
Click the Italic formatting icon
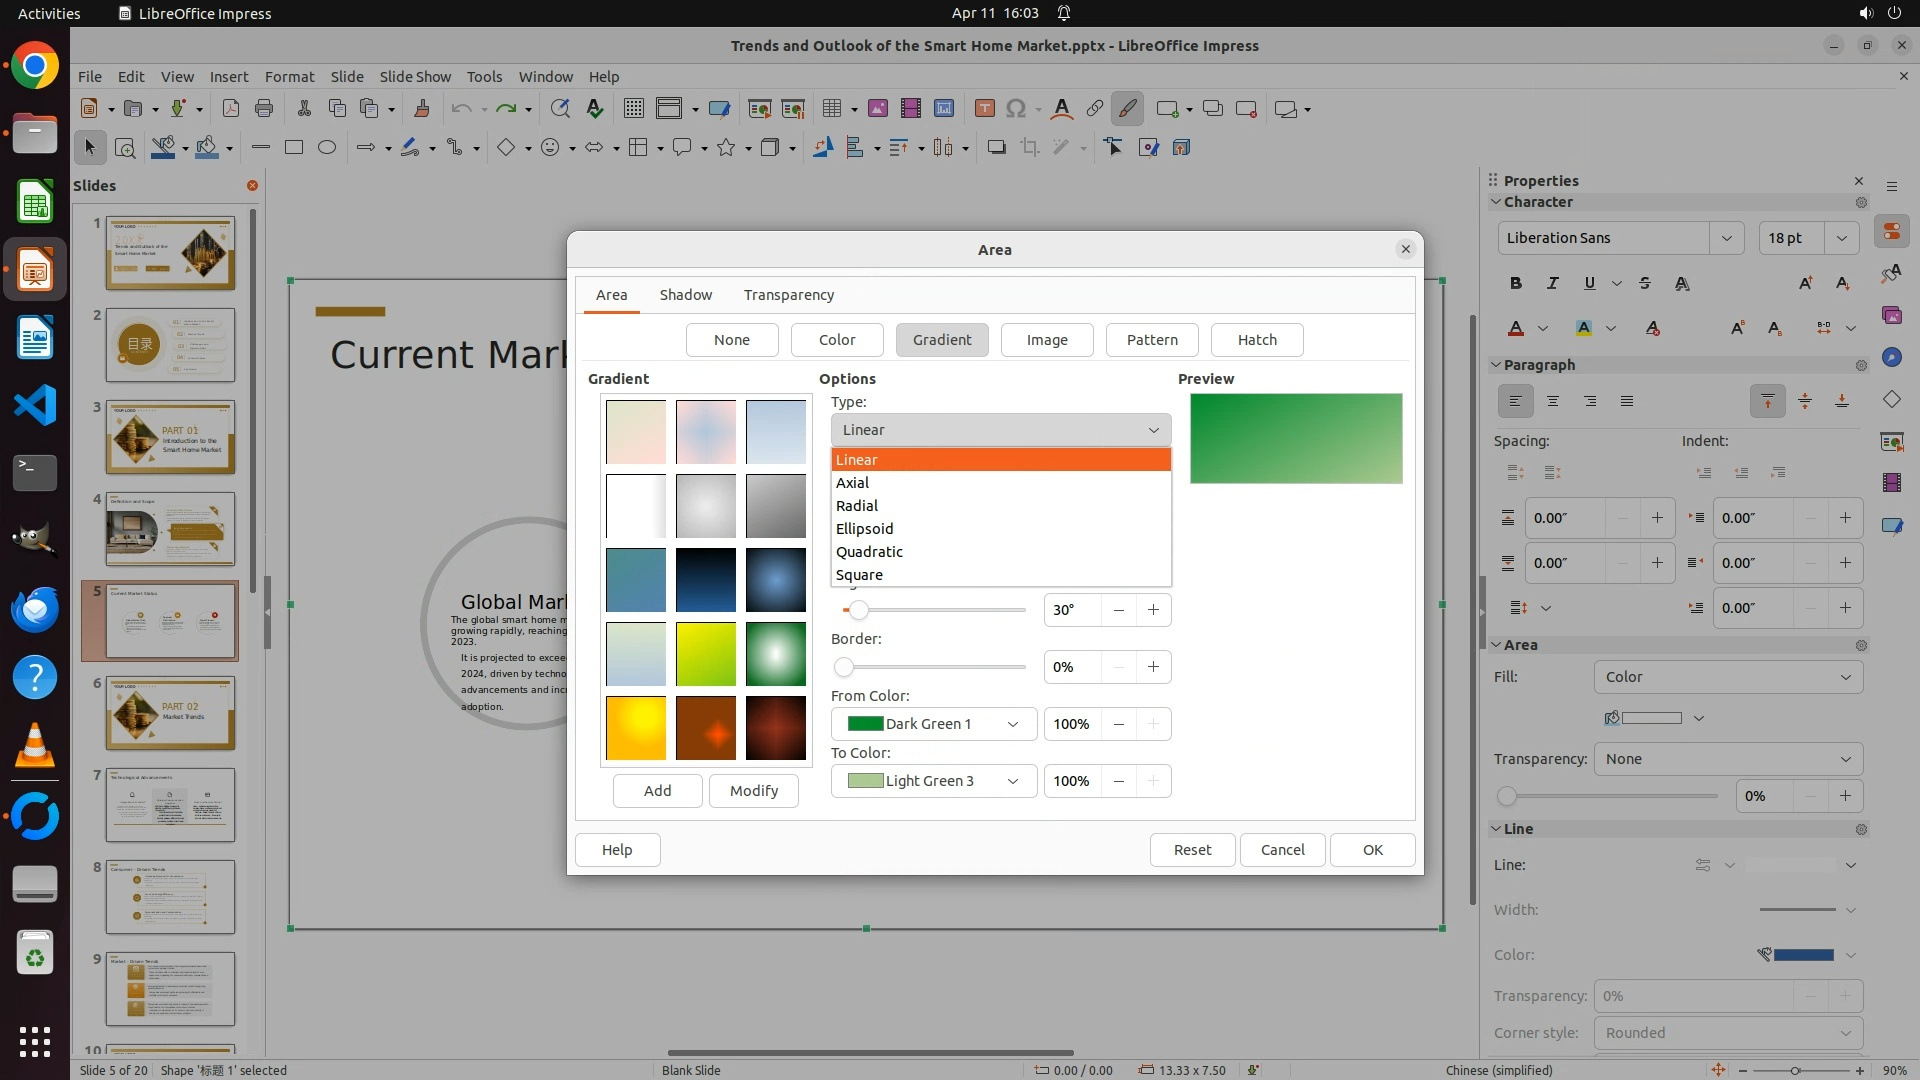pyautogui.click(x=1552, y=284)
